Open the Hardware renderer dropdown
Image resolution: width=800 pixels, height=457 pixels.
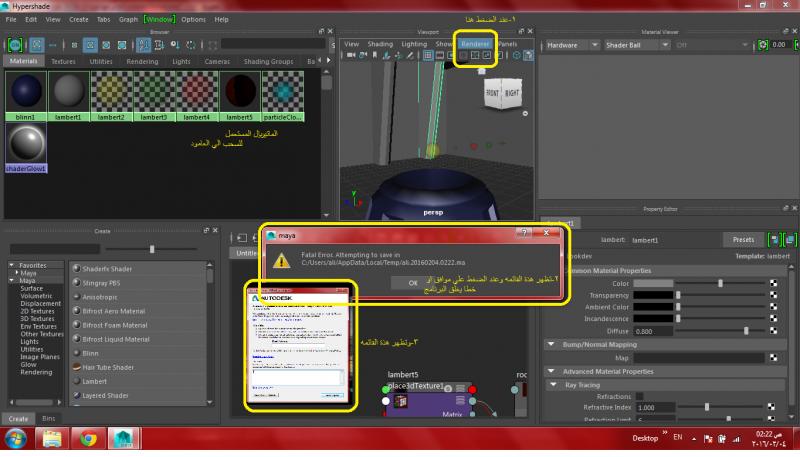coord(572,45)
